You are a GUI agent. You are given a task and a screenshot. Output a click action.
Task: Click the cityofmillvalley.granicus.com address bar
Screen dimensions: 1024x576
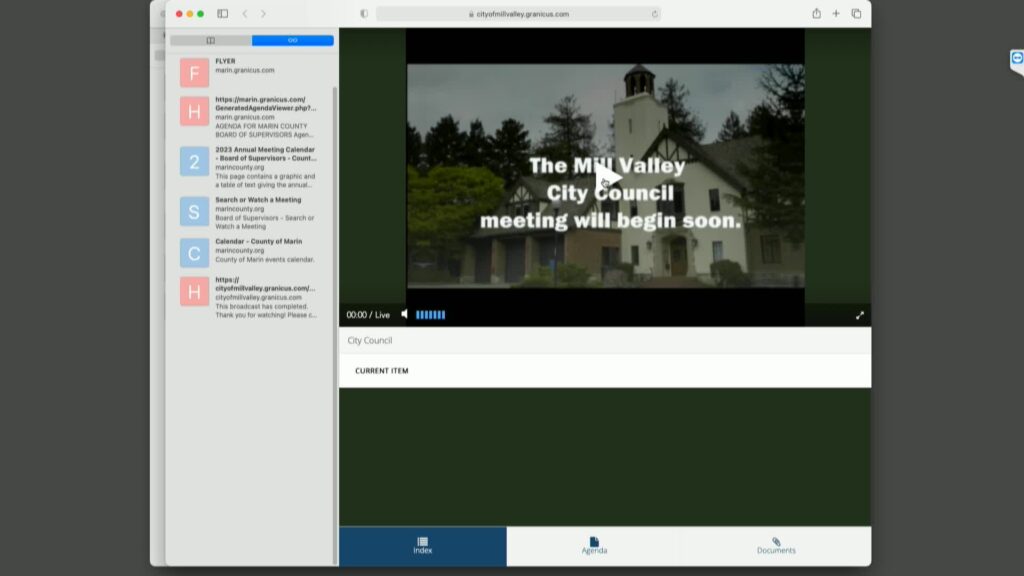519,14
